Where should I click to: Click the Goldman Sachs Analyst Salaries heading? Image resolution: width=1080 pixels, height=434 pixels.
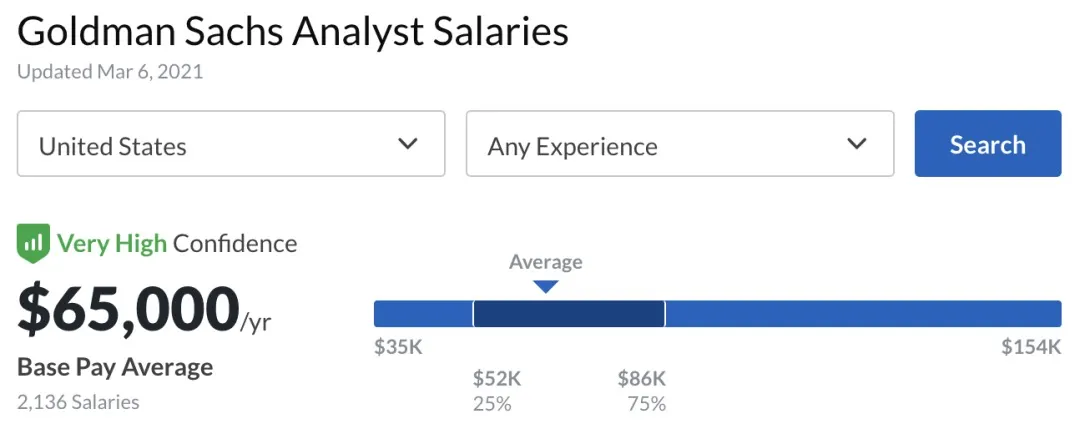pos(293,32)
